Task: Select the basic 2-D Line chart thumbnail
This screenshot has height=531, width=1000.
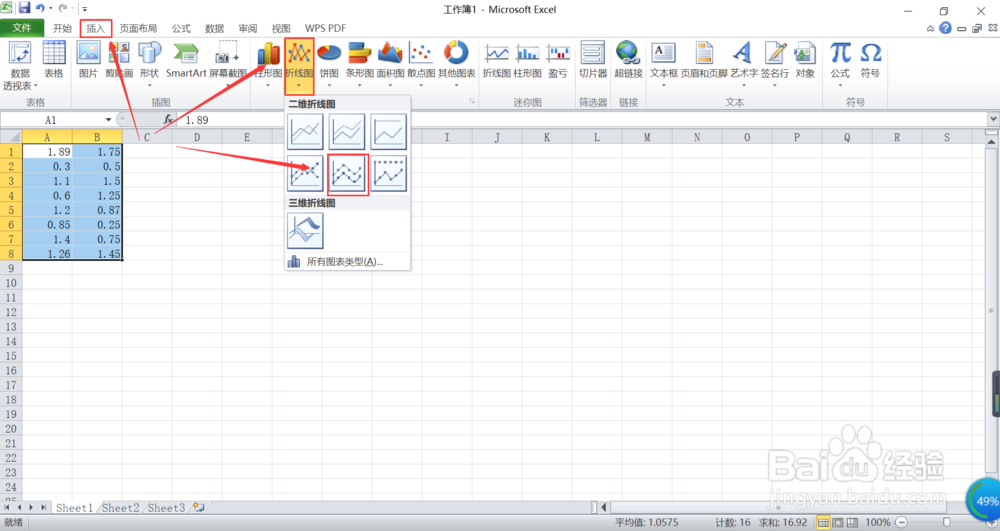Action: click(x=305, y=132)
